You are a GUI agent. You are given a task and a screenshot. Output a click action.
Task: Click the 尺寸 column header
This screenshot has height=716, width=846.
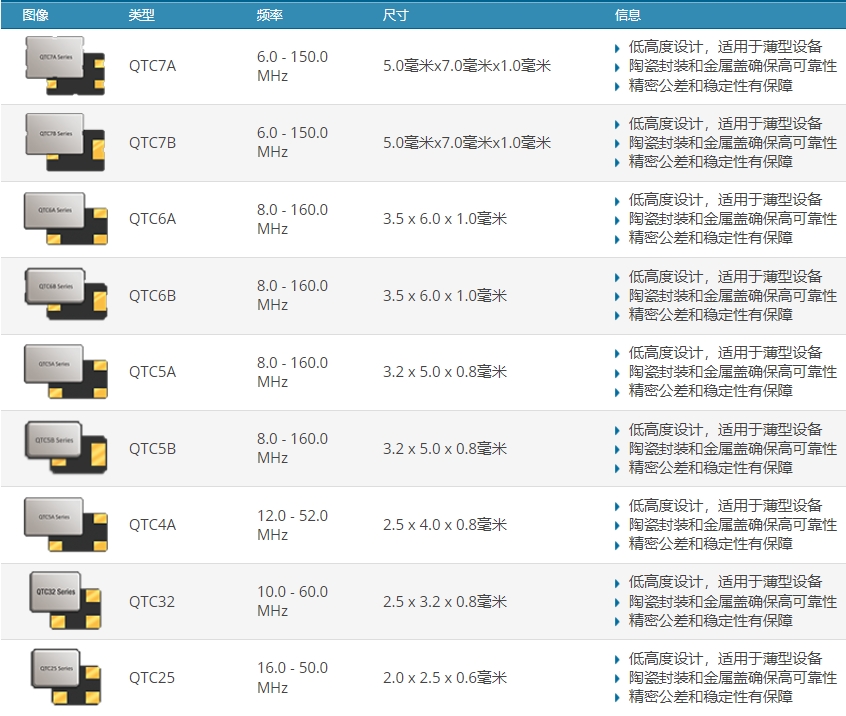tap(396, 15)
